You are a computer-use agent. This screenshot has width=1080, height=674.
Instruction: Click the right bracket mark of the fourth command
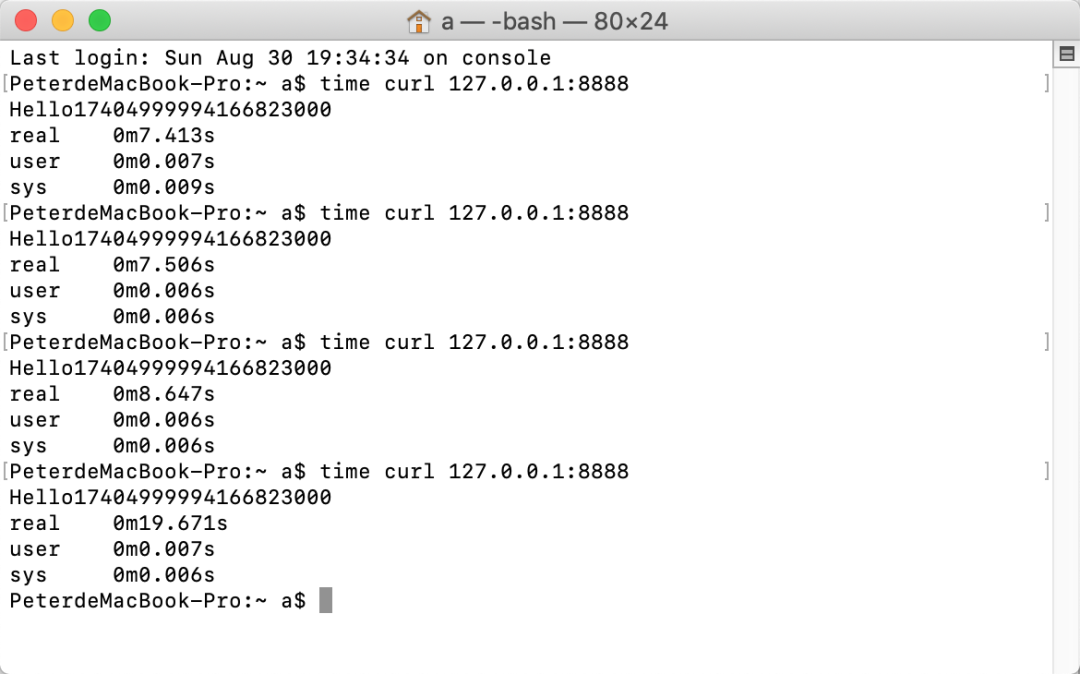pos(1047,472)
